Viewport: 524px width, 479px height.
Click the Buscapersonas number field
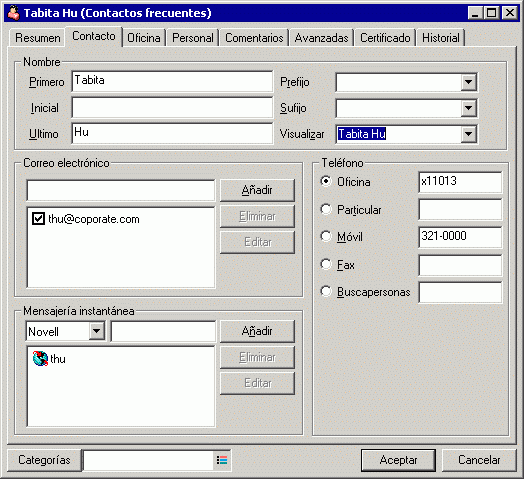(460, 292)
